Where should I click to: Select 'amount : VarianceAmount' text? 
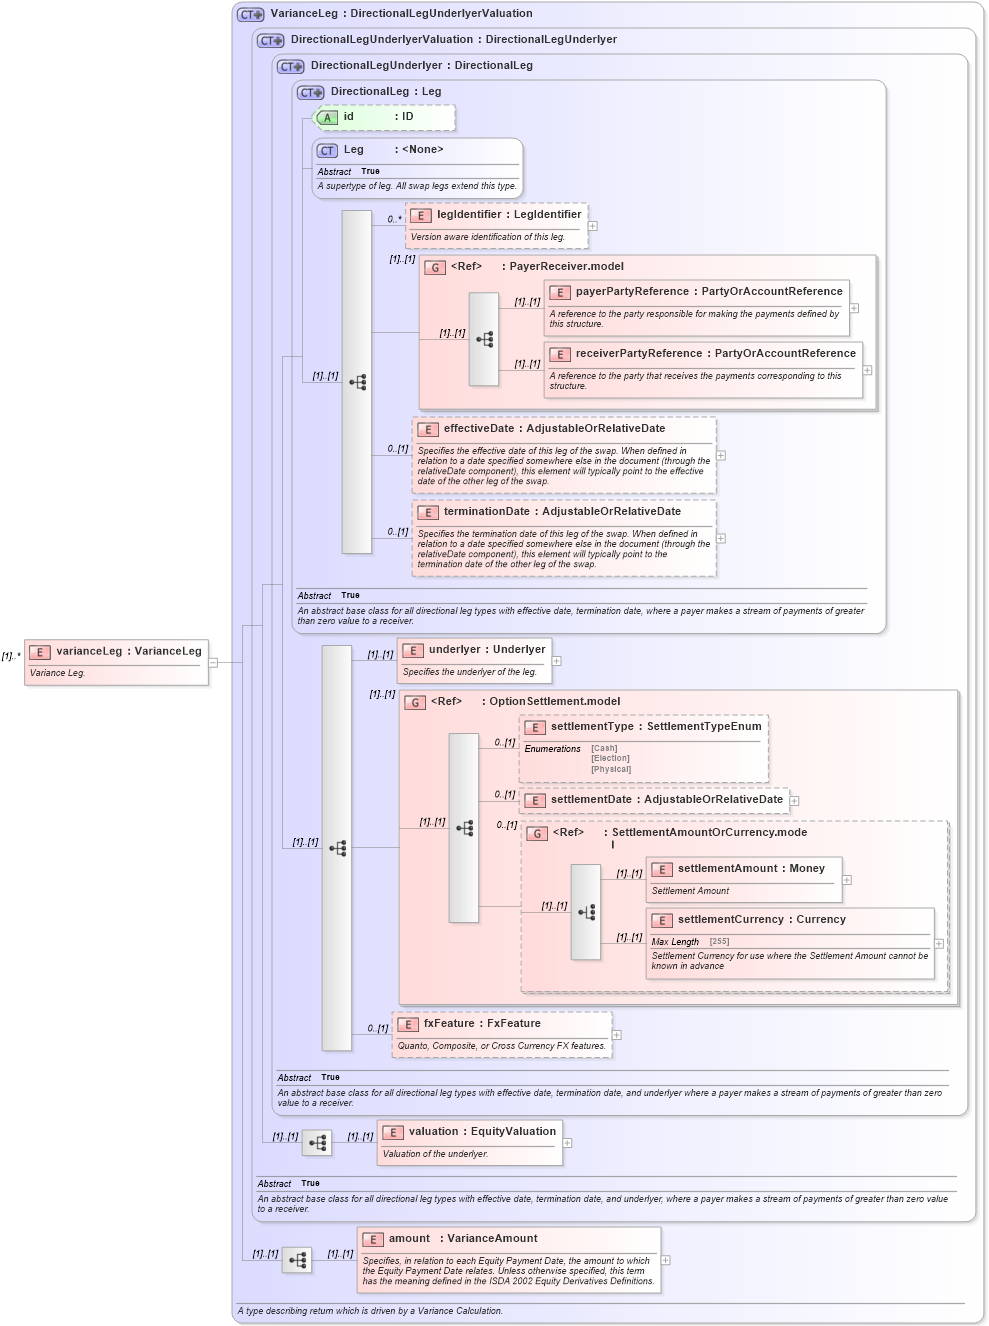pos(463,1239)
